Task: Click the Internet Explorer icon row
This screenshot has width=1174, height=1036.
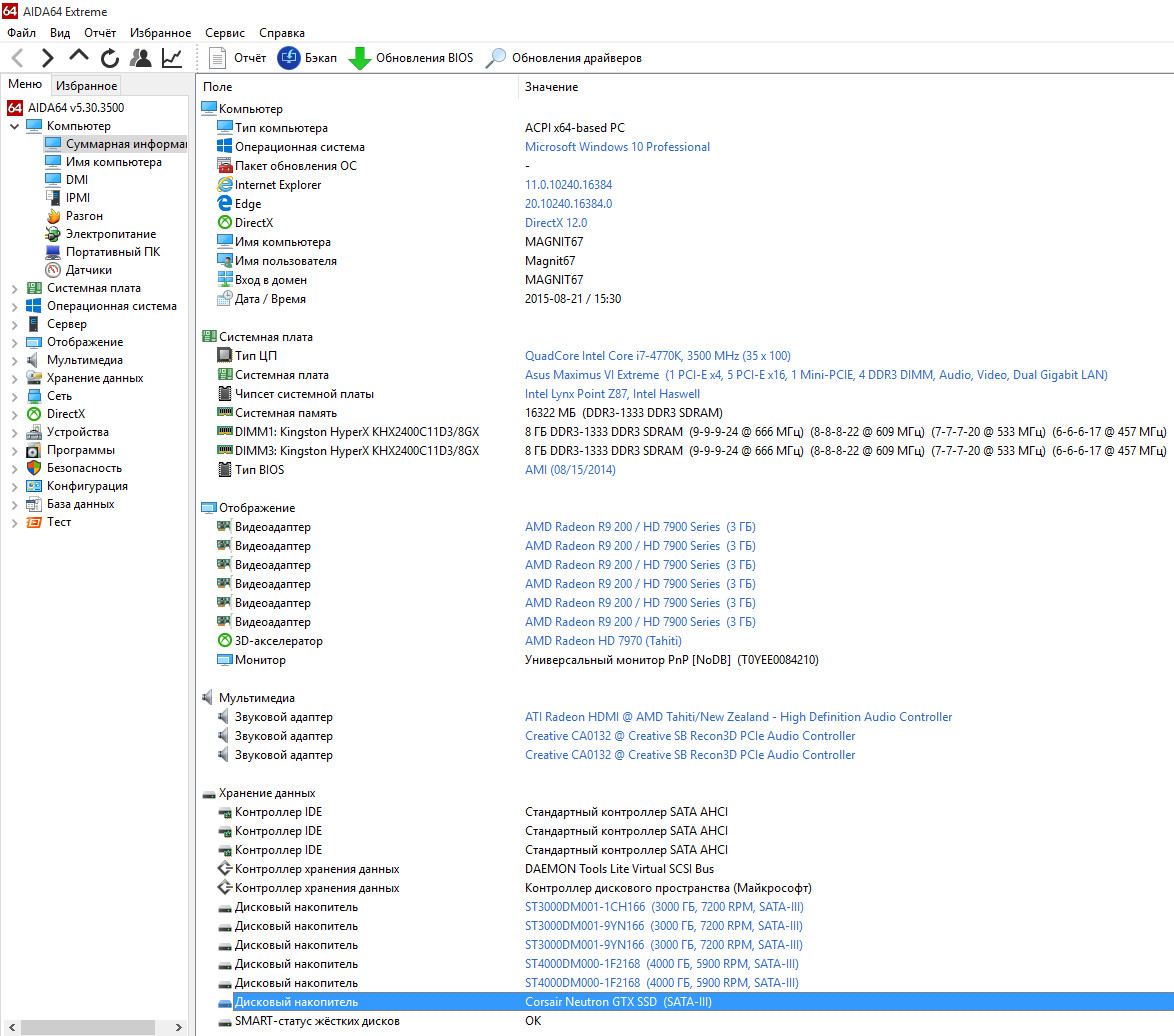Action: (x=225, y=185)
